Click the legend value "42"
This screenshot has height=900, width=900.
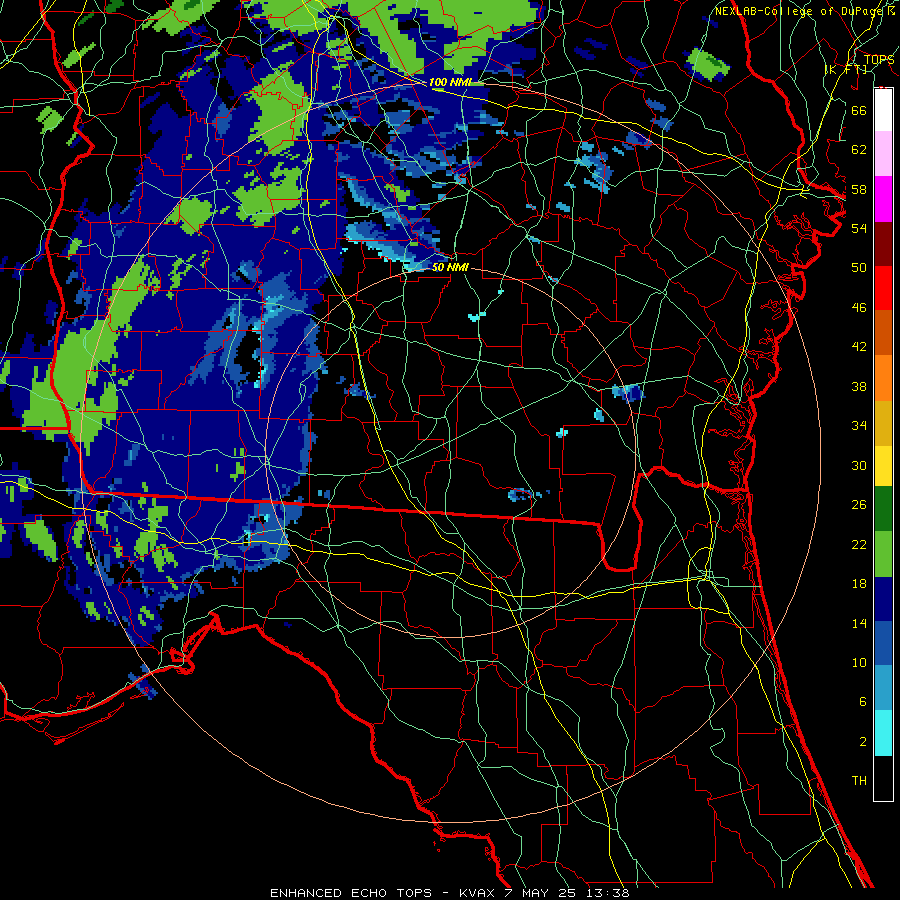859,347
